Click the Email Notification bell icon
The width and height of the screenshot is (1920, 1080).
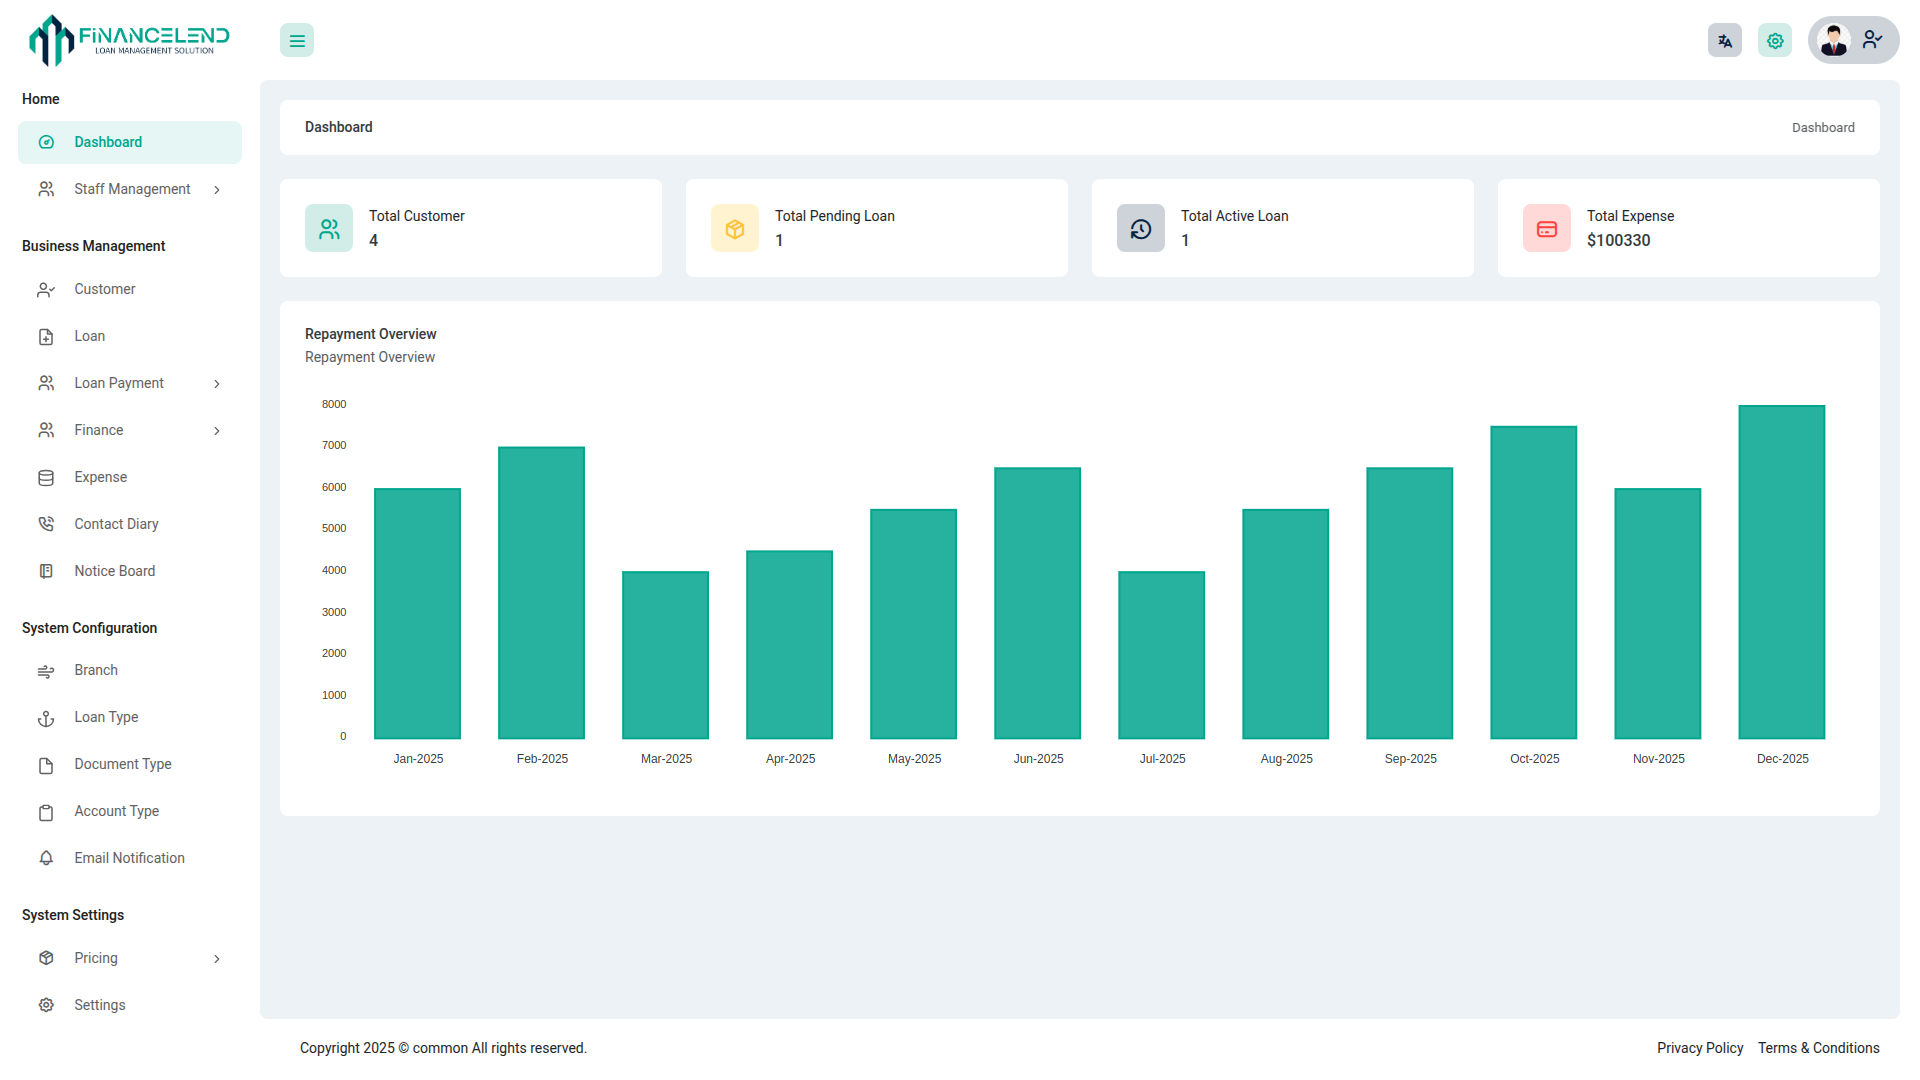[46, 858]
